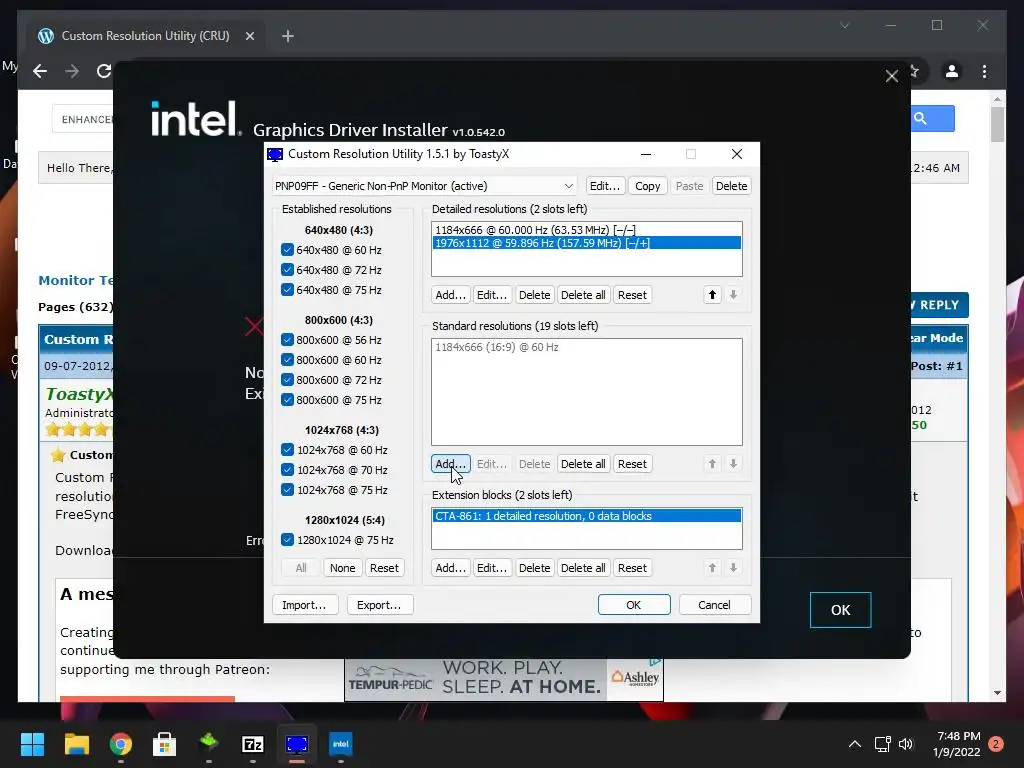Viewport: 1024px width, 768px height.
Task: Open Chrome three-dot menu
Action: [984, 71]
